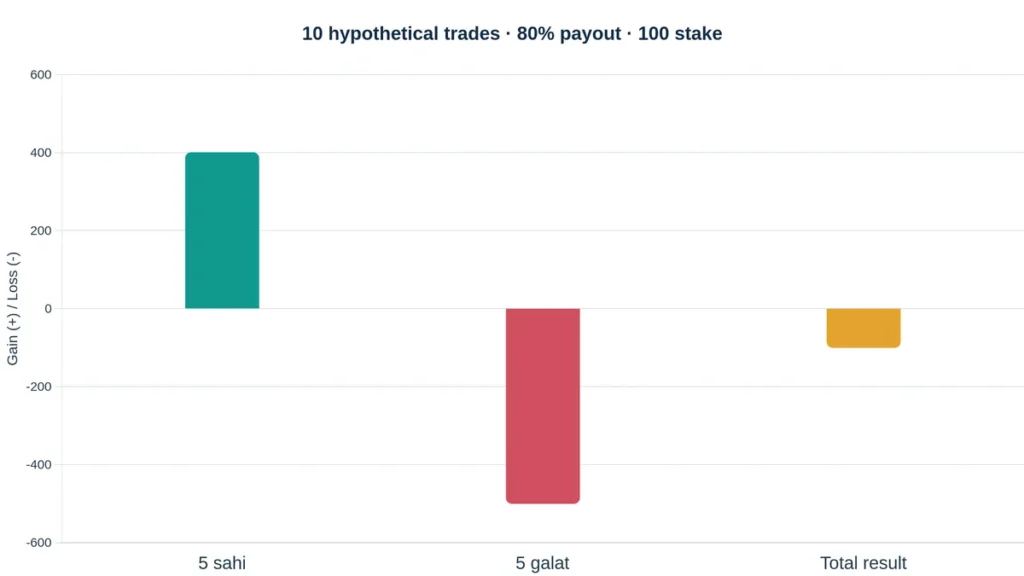This screenshot has width=1024, height=576.
Task: Click the -400 y-axis tick label
Action: (39, 465)
